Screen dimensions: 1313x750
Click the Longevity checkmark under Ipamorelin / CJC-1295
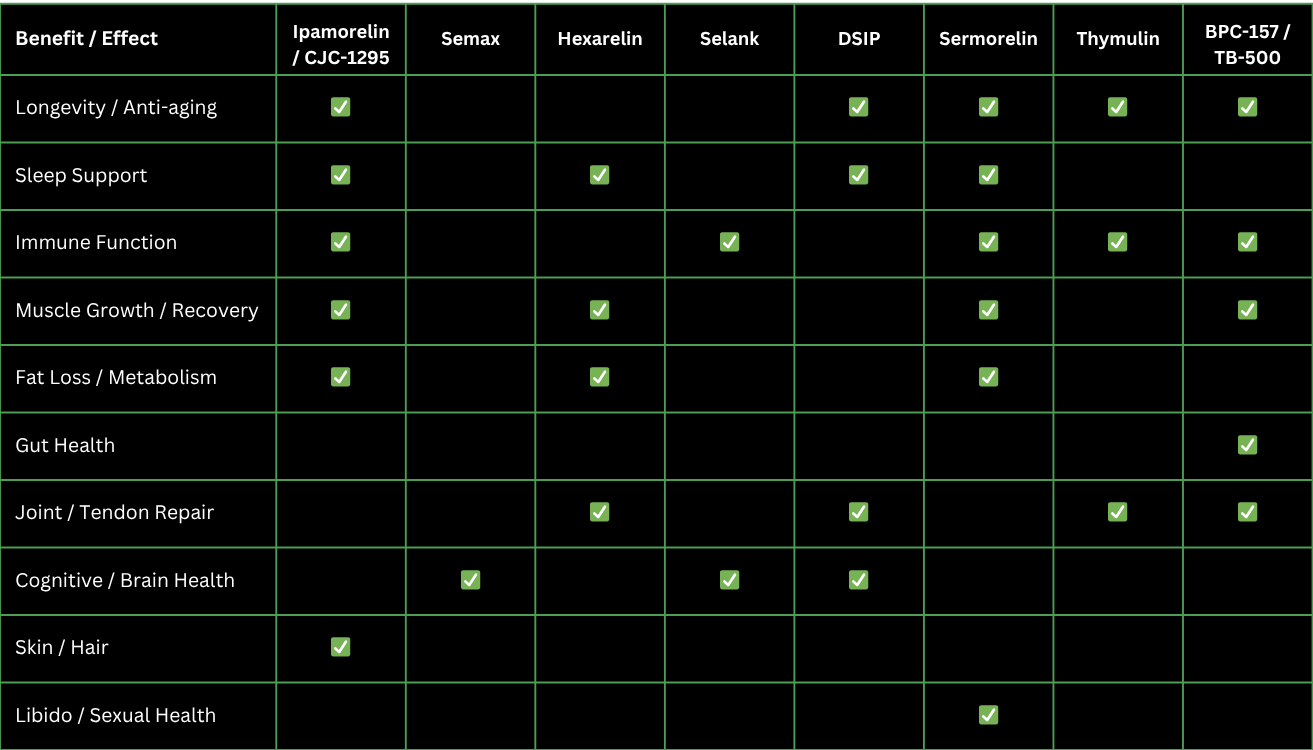(340, 107)
